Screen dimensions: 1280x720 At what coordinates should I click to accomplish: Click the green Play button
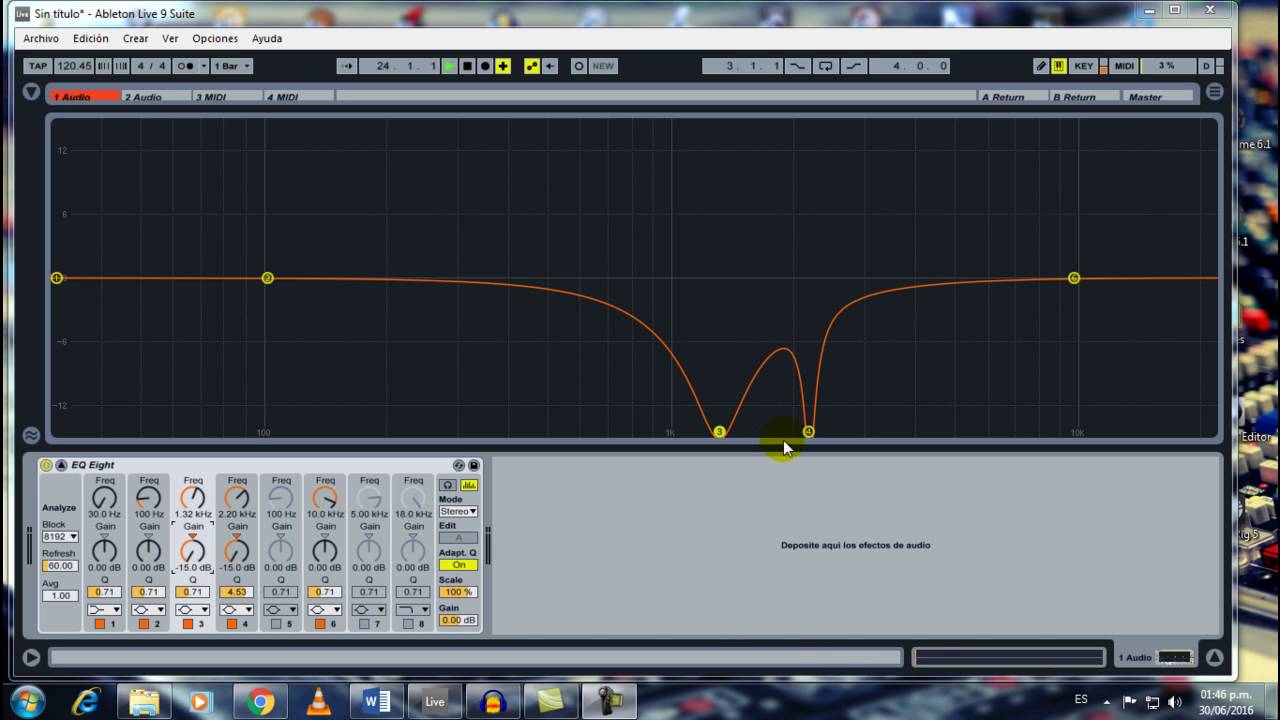449,66
